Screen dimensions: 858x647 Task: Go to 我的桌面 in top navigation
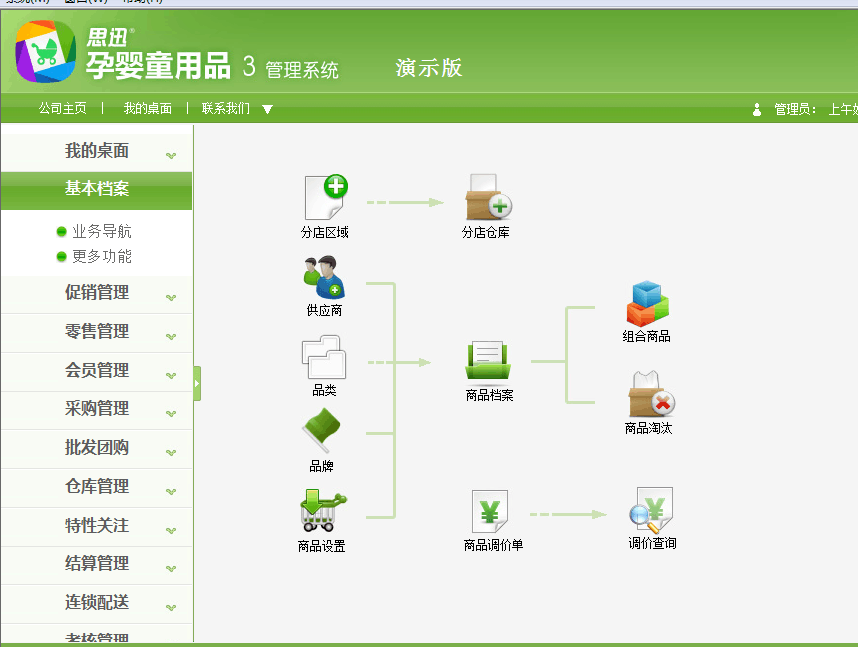point(148,108)
